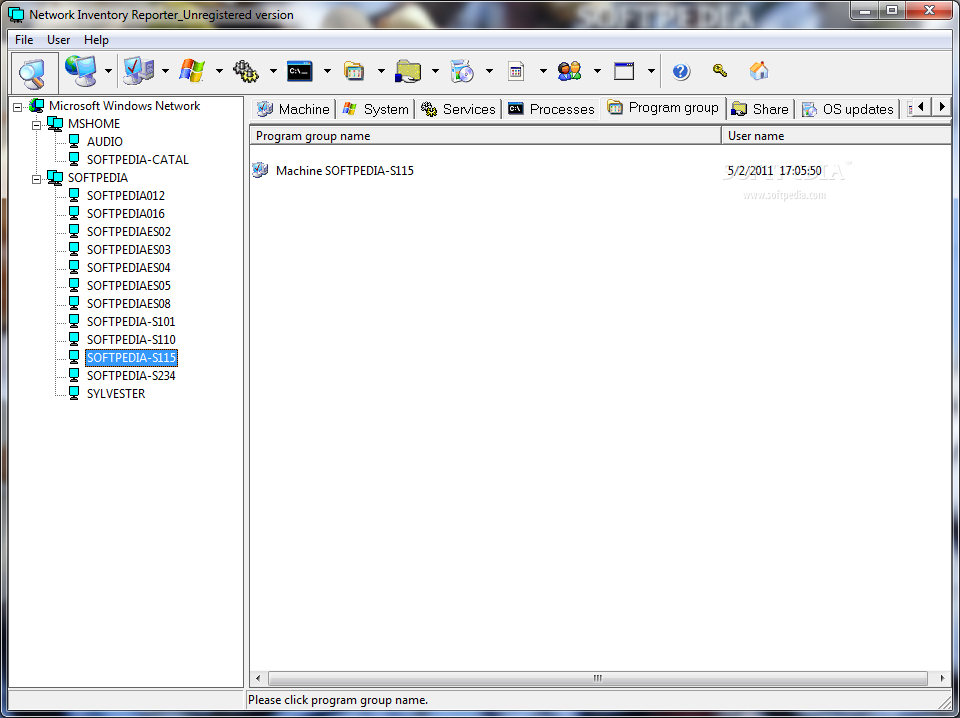Open dropdown arrow next to Windows flag icon
The image size is (960, 718).
pyautogui.click(x=219, y=71)
